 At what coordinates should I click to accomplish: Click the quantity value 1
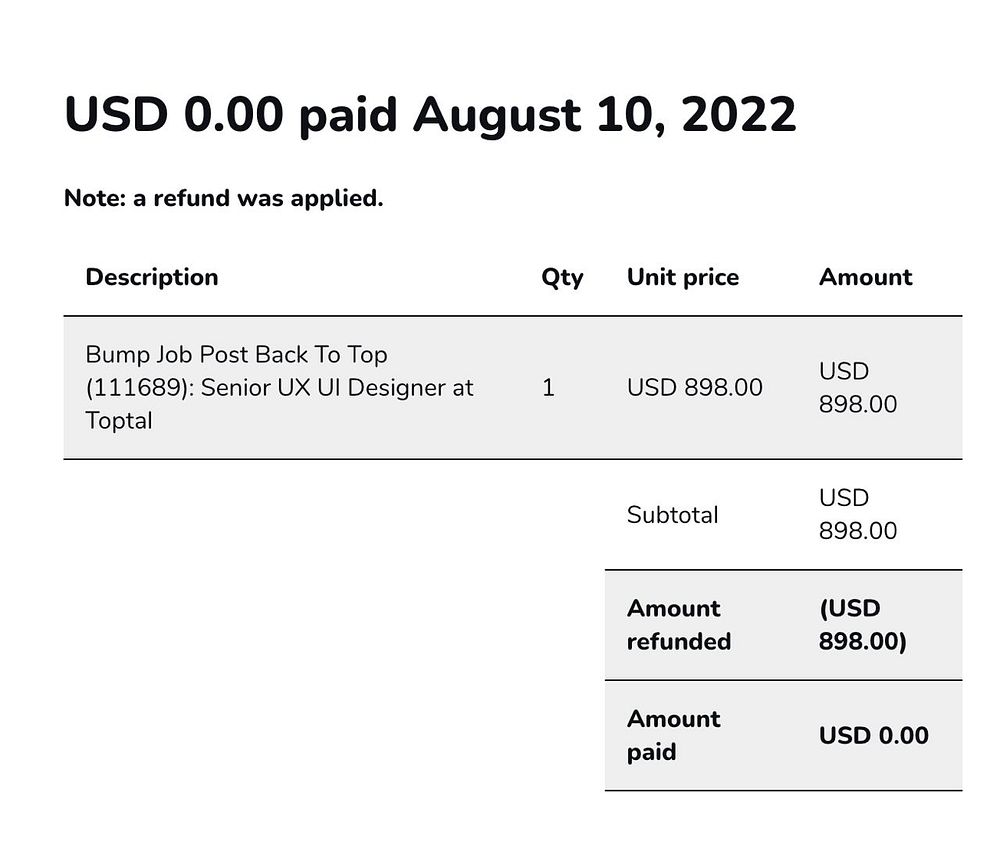click(x=548, y=387)
